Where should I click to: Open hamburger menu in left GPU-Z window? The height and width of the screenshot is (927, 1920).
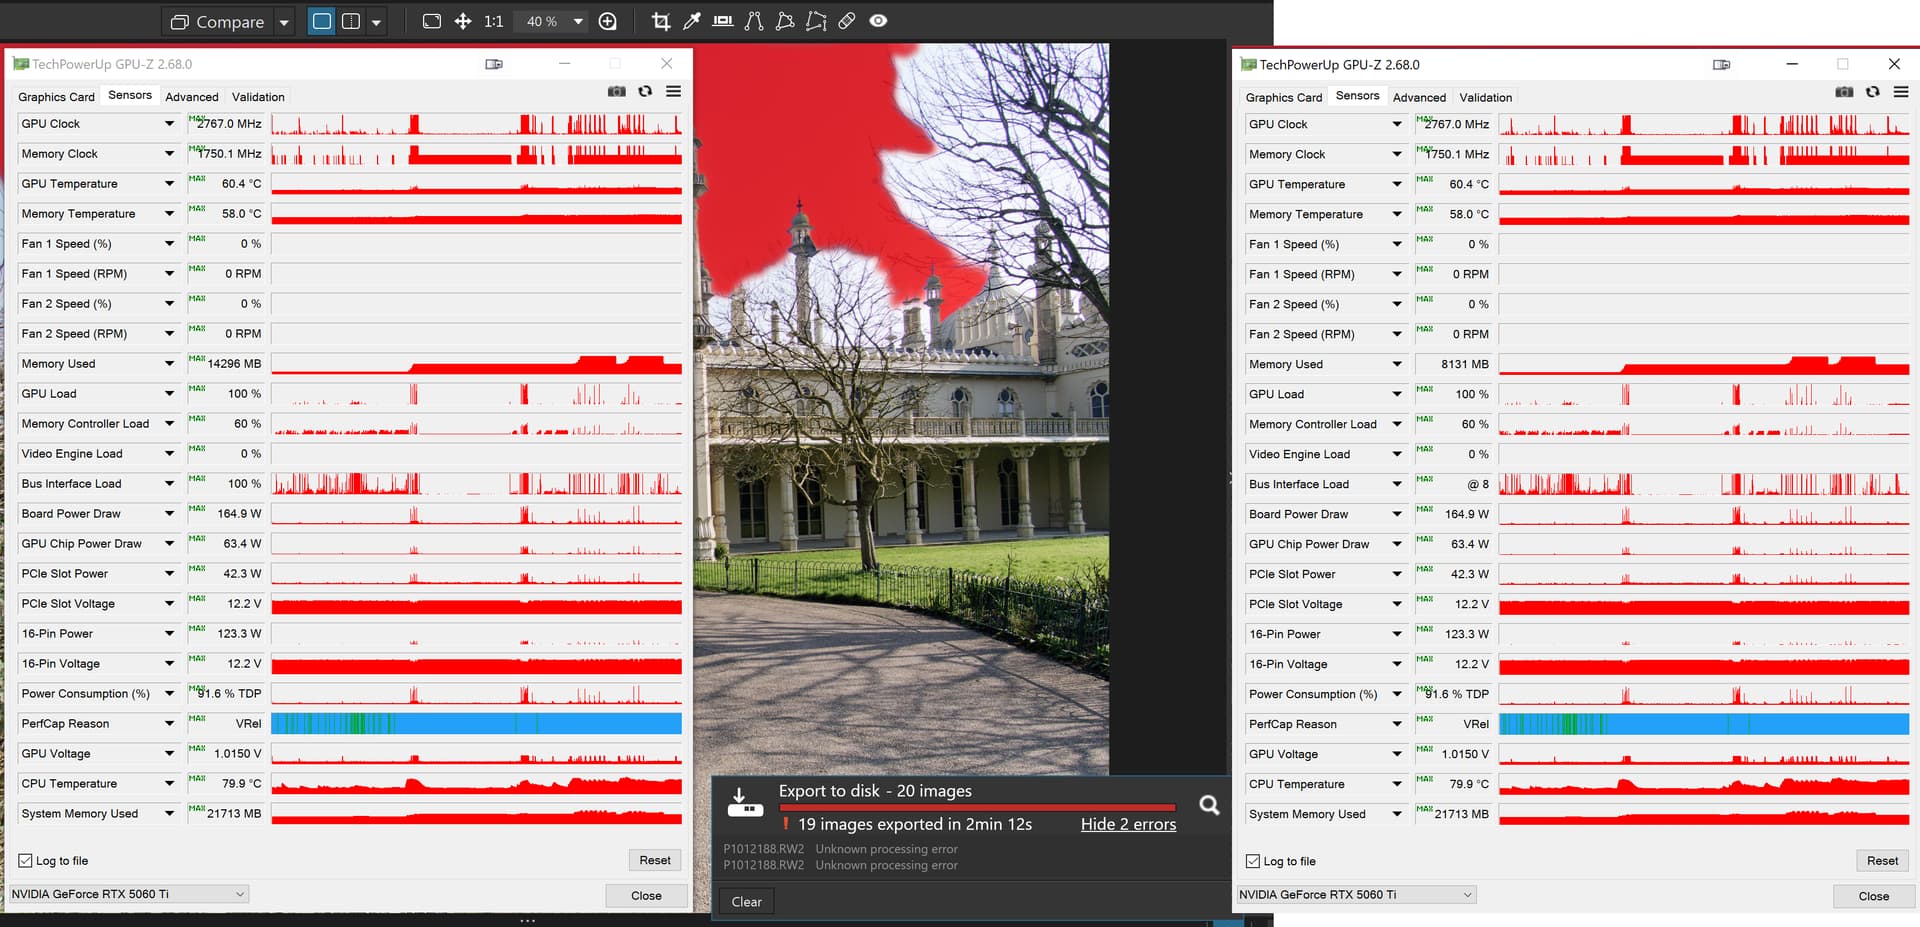pyautogui.click(x=674, y=92)
